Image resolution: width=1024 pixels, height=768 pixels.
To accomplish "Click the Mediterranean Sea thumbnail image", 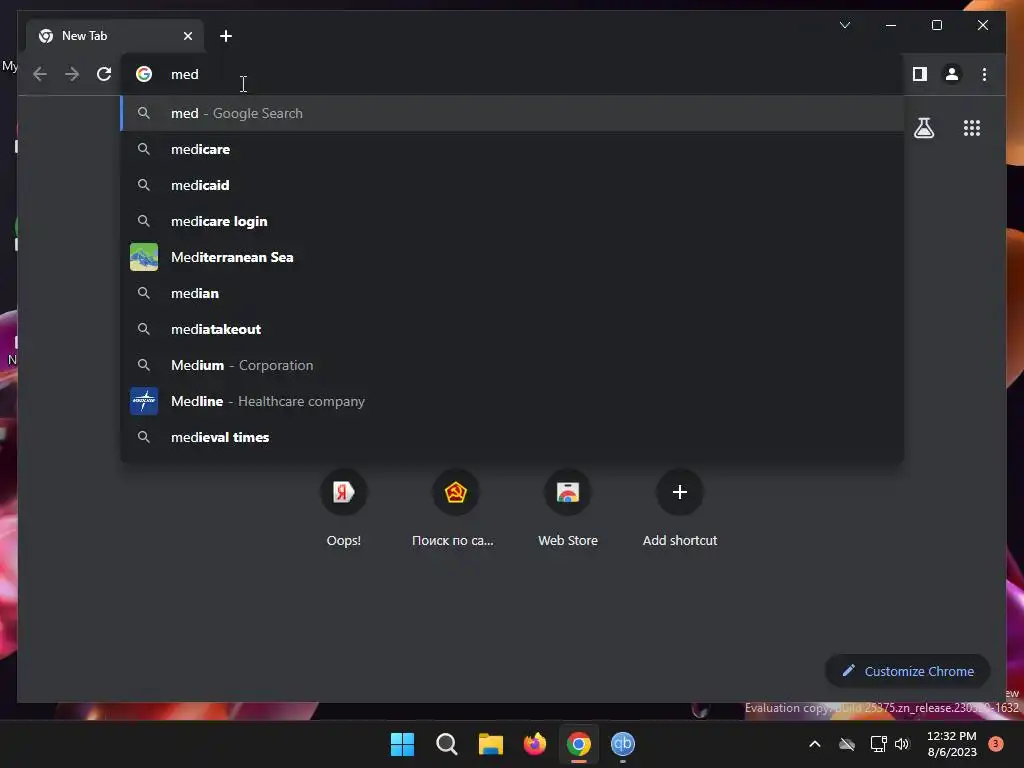I will [144, 257].
